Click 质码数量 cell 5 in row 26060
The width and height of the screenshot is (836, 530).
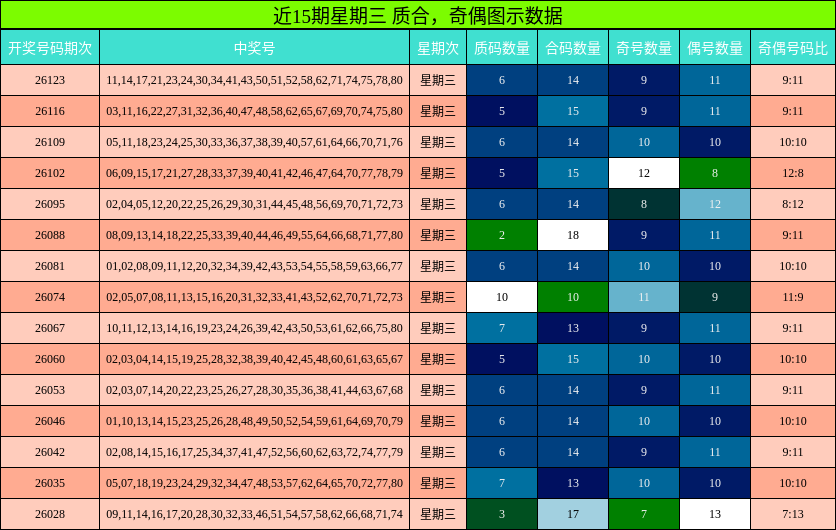[x=502, y=358]
